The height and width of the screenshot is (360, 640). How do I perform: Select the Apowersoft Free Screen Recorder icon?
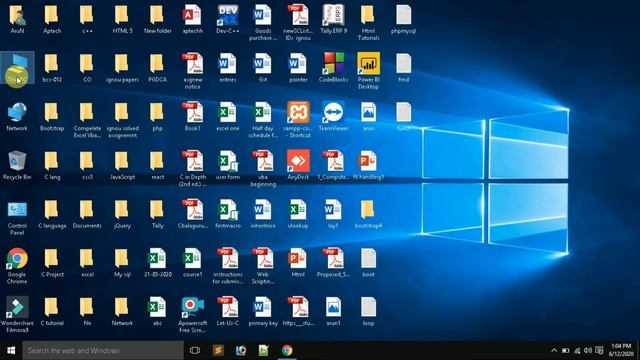pos(193,314)
